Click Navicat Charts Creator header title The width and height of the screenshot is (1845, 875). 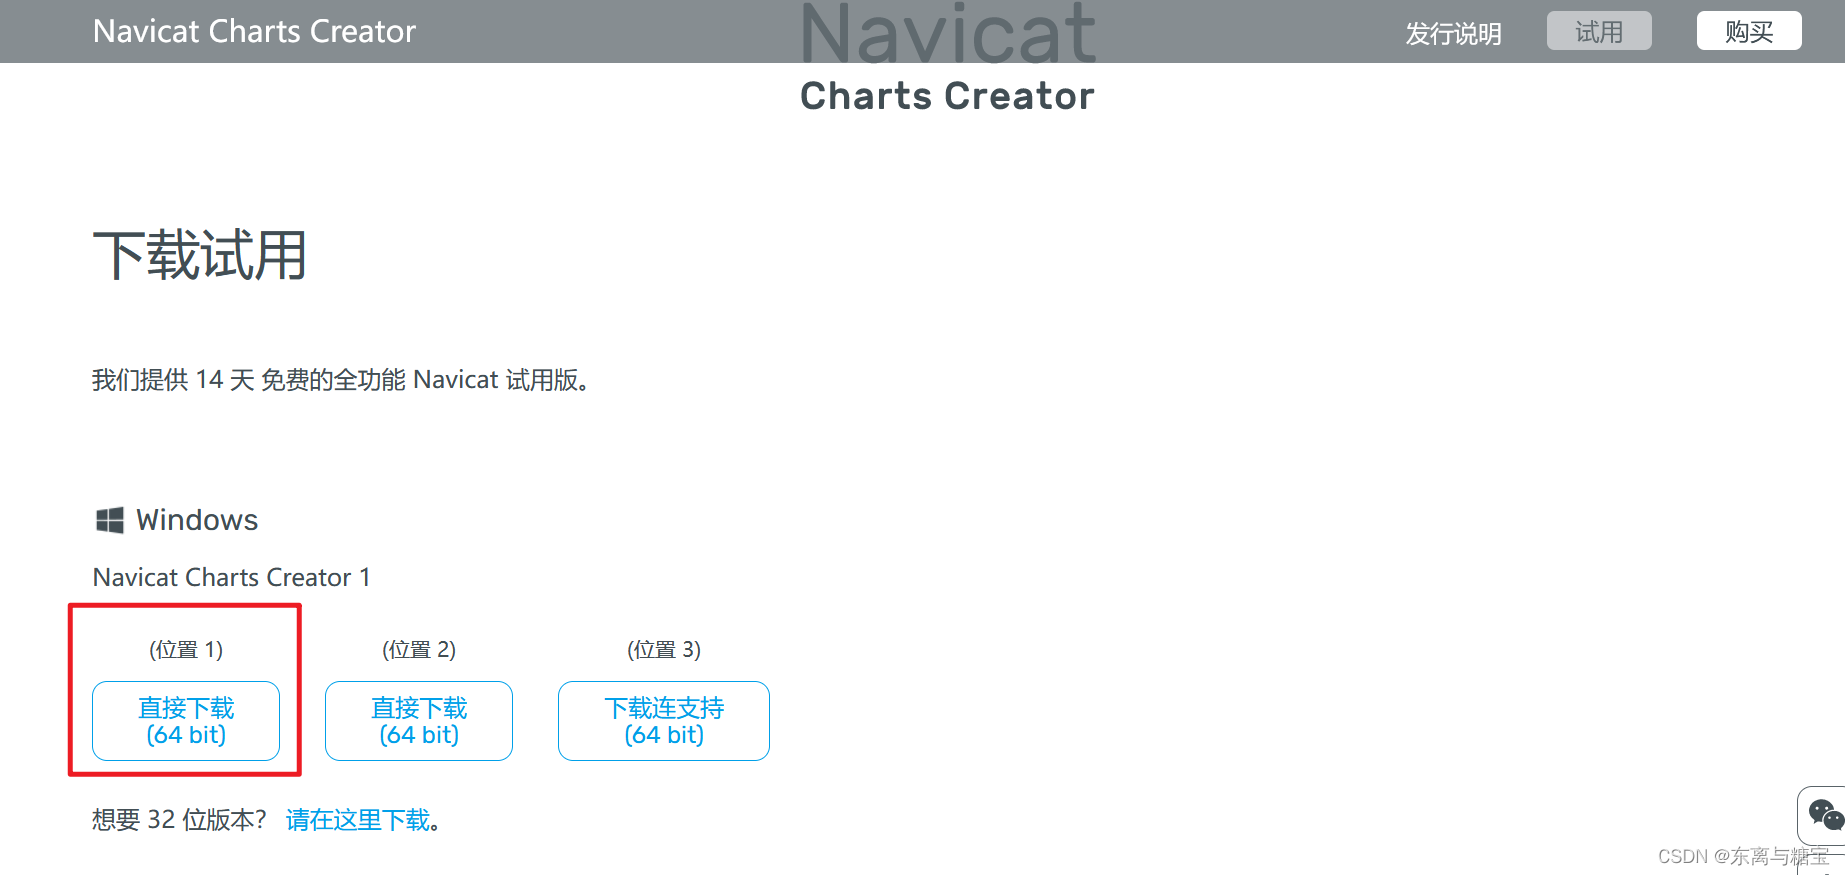(254, 31)
